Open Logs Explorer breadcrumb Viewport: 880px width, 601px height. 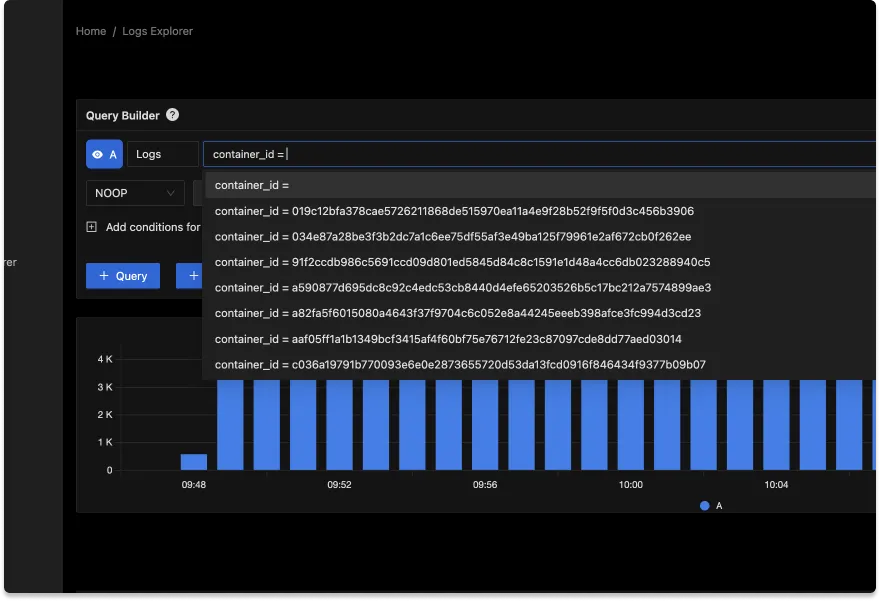[x=158, y=31]
